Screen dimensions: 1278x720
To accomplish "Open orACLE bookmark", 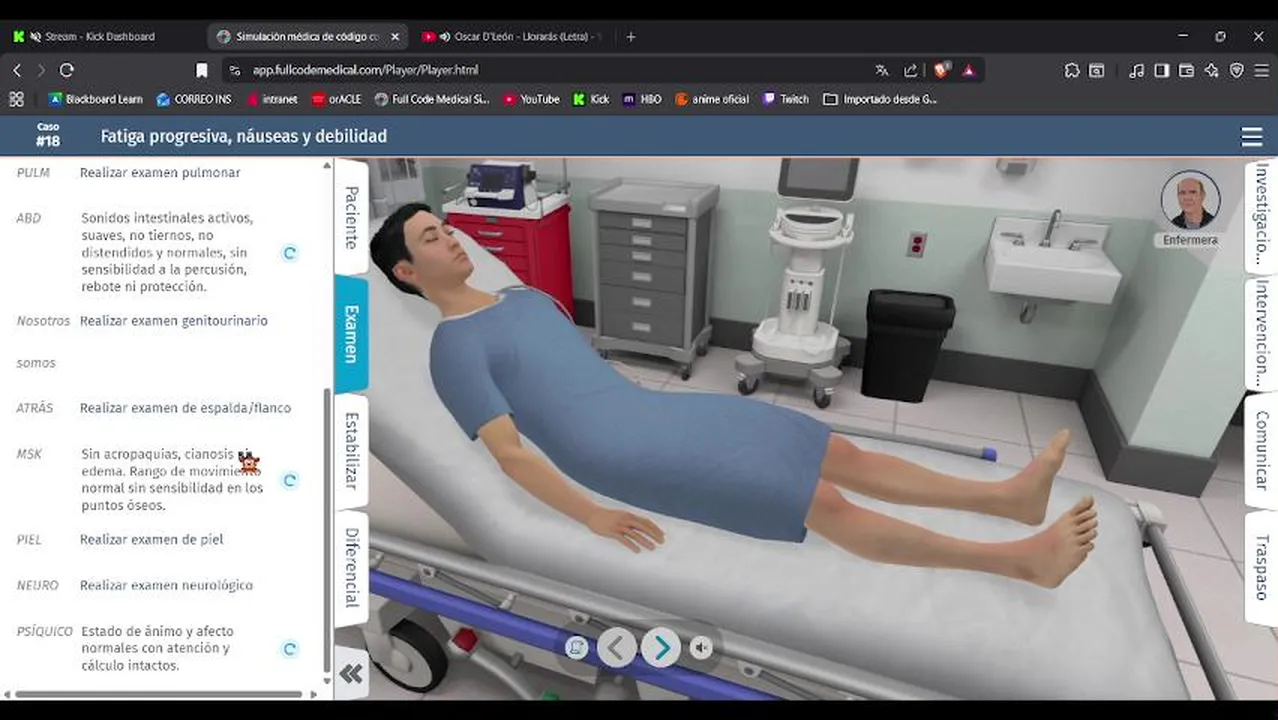I will [x=336, y=99].
